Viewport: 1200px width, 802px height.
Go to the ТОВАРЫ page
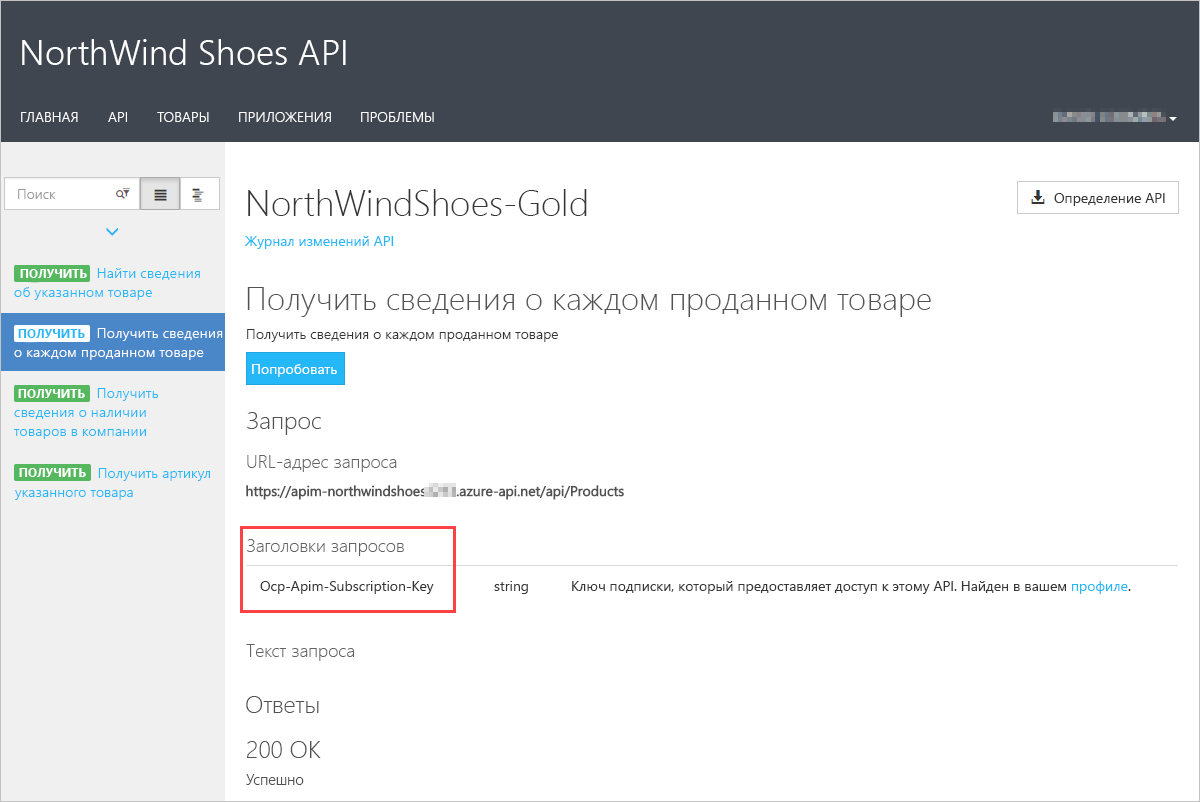pos(182,117)
